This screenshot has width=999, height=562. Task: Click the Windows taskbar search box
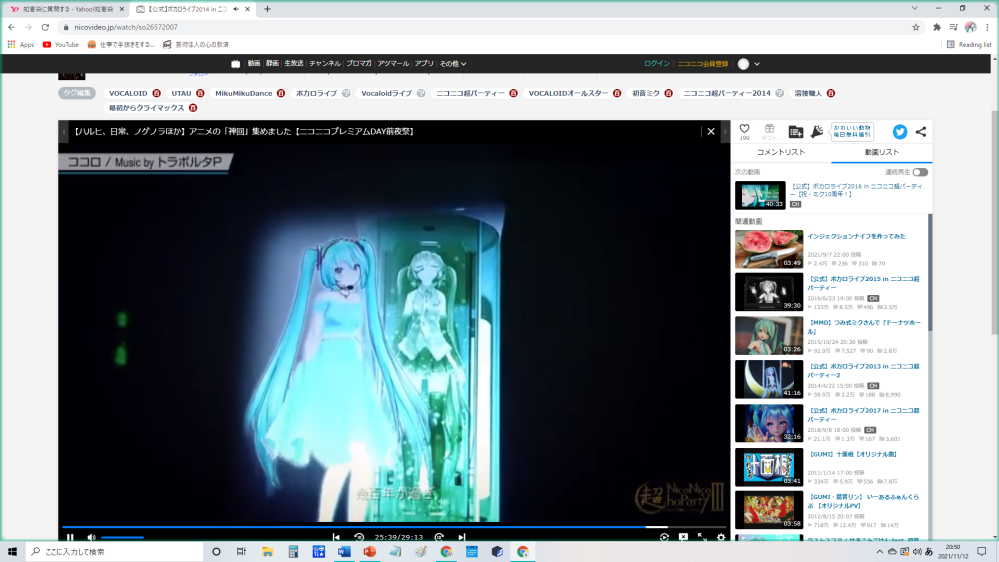[115, 552]
